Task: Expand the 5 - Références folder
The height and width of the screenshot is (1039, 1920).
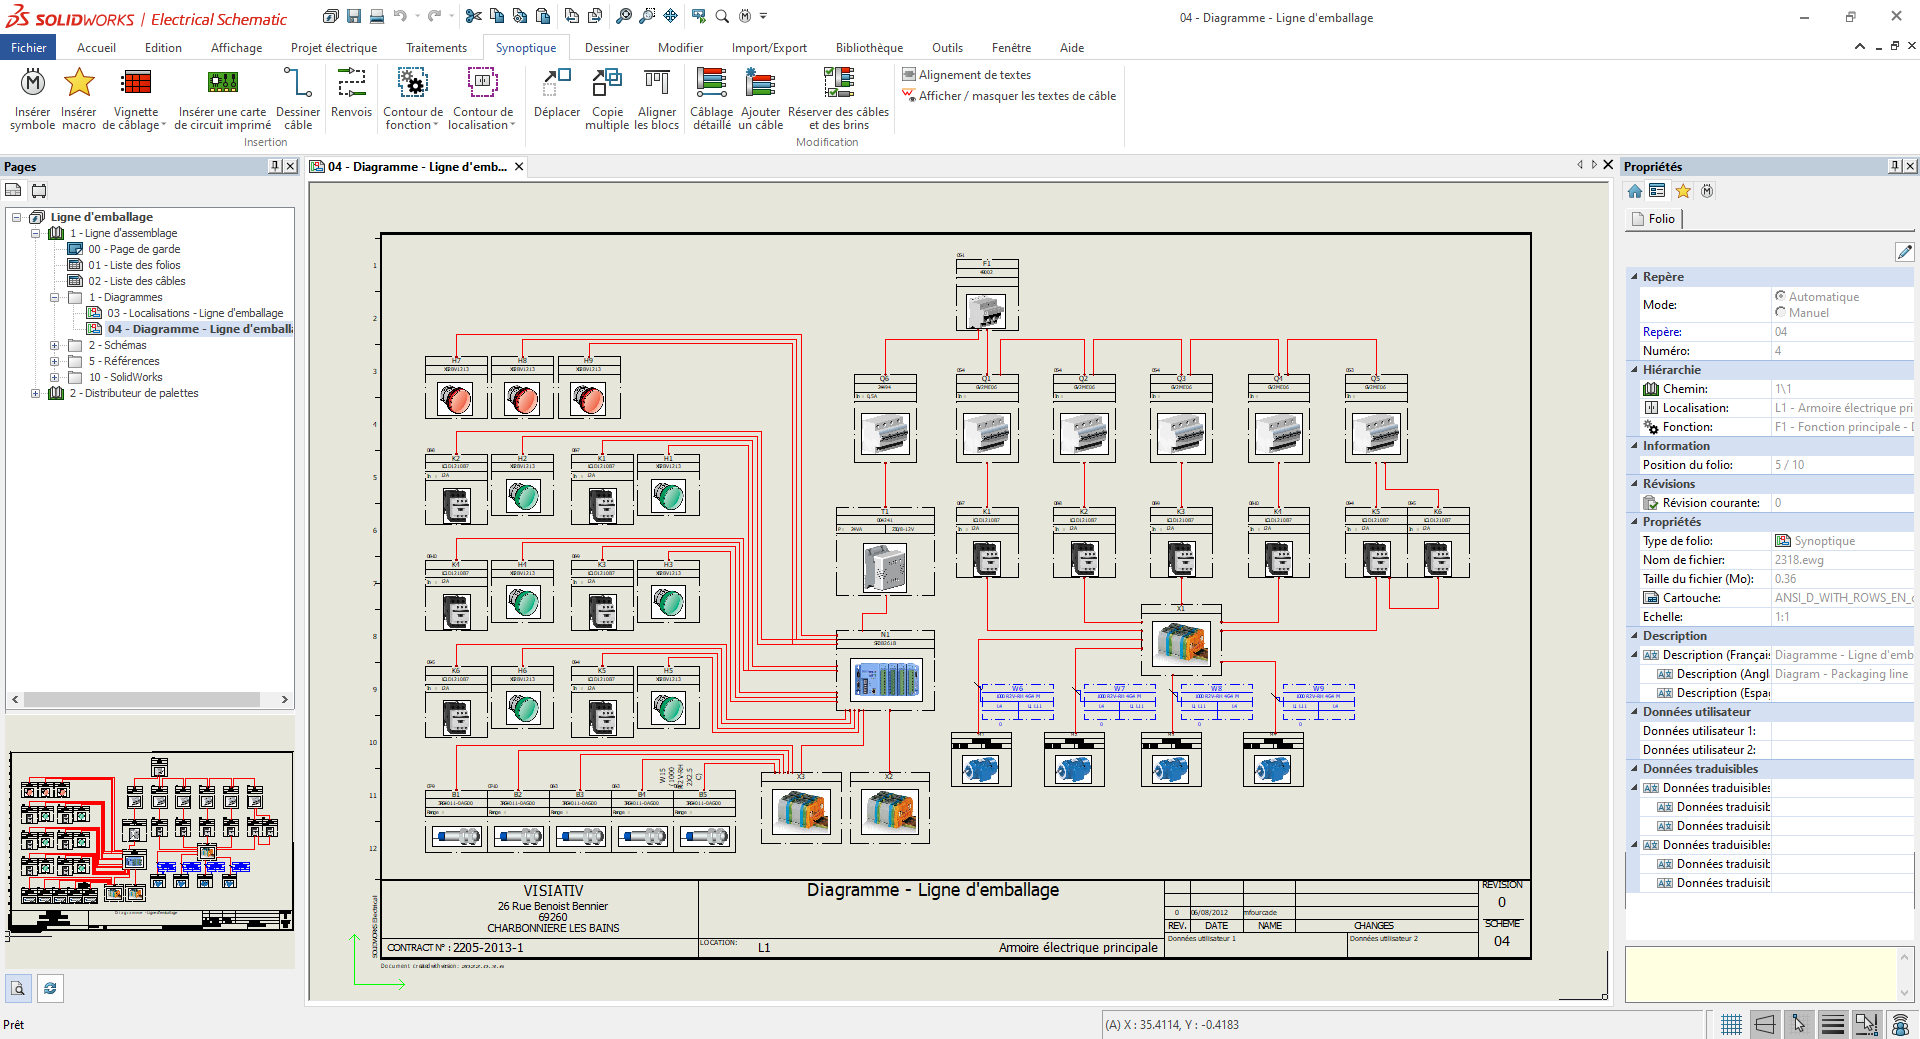Action: coord(55,361)
